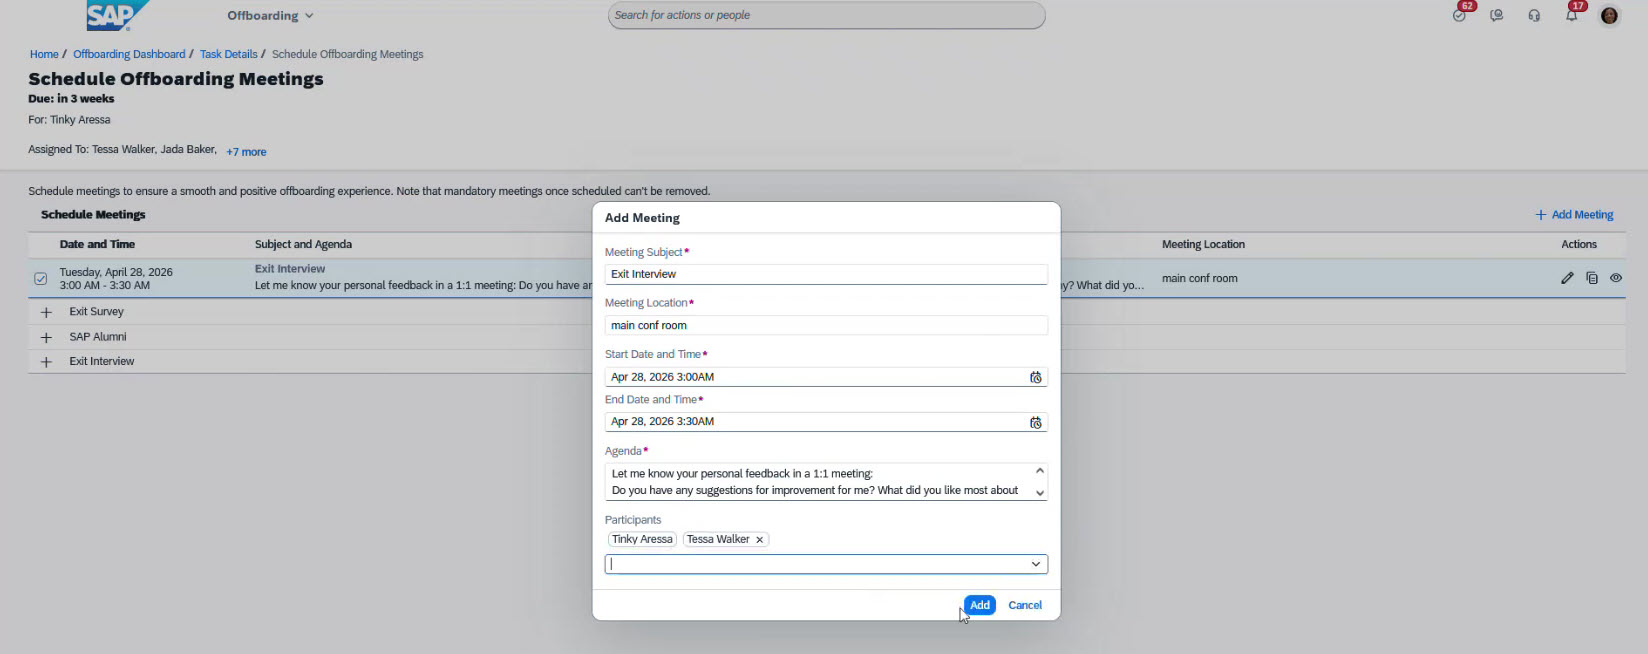Click the Add button in dialog
This screenshot has width=1648, height=654.
[980, 605]
